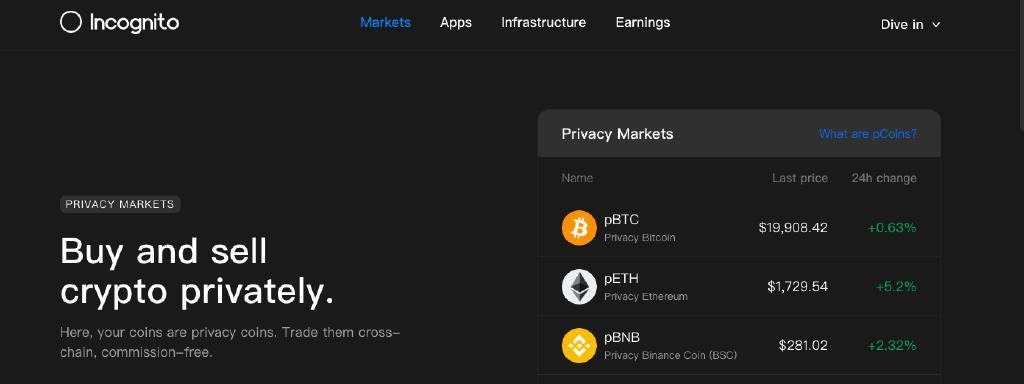
Task: Select the pETH name text
Action: (x=621, y=278)
